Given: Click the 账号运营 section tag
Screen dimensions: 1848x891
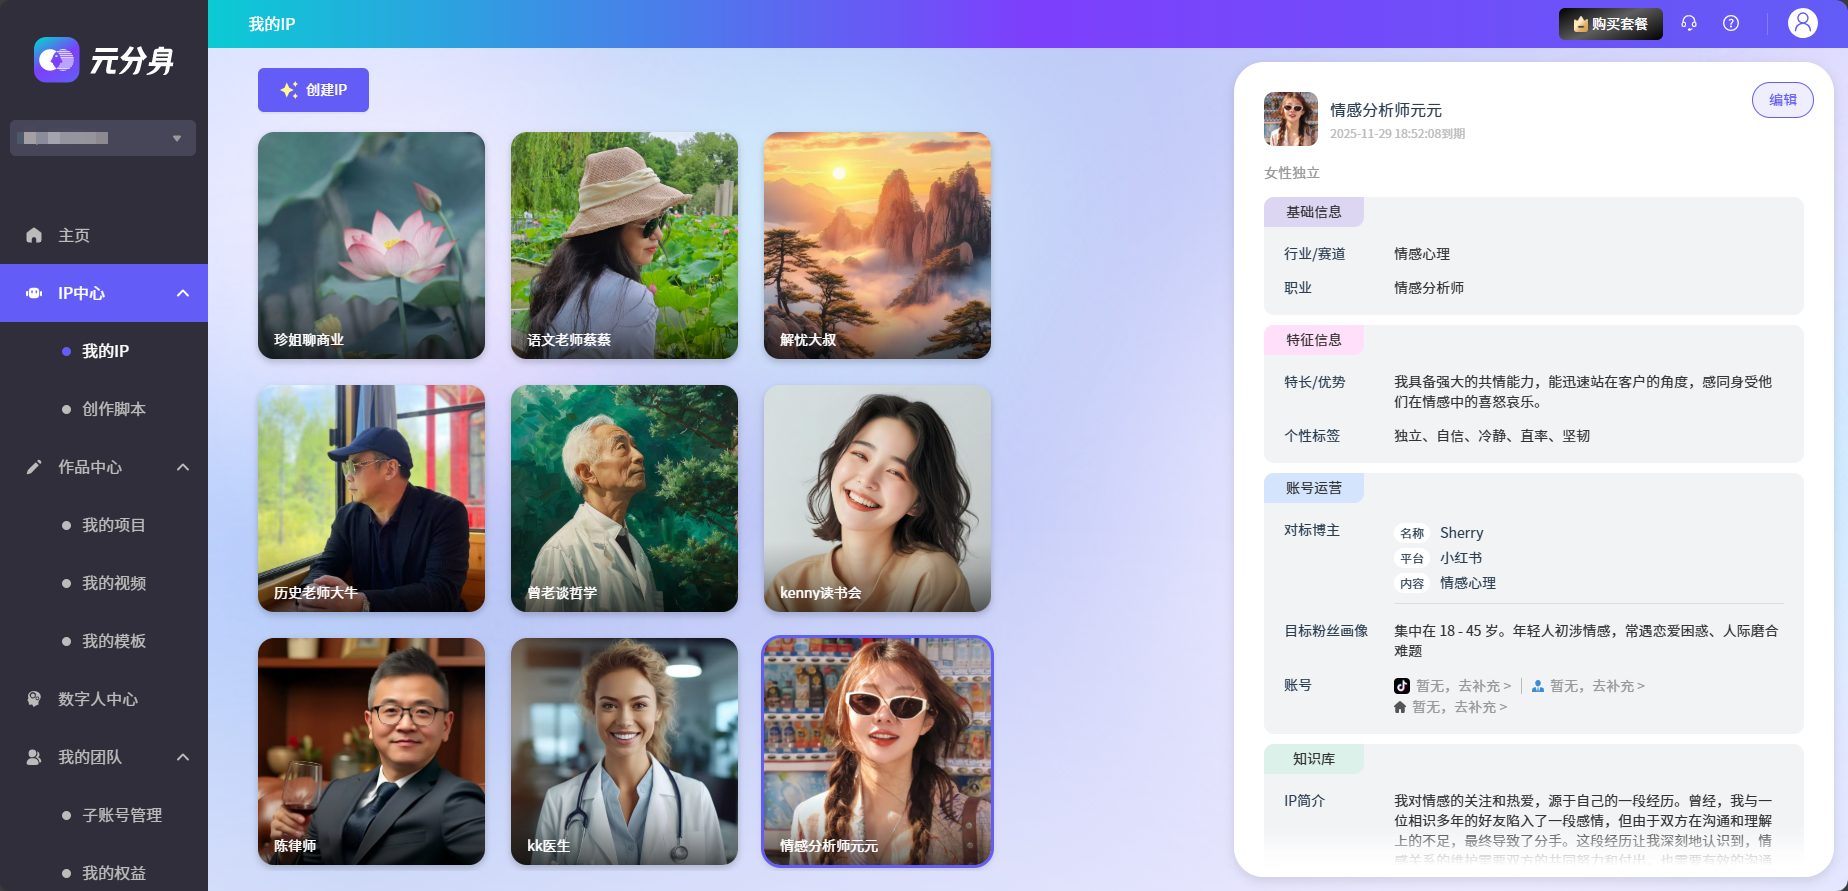Looking at the screenshot, I should tap(1314, 488).
